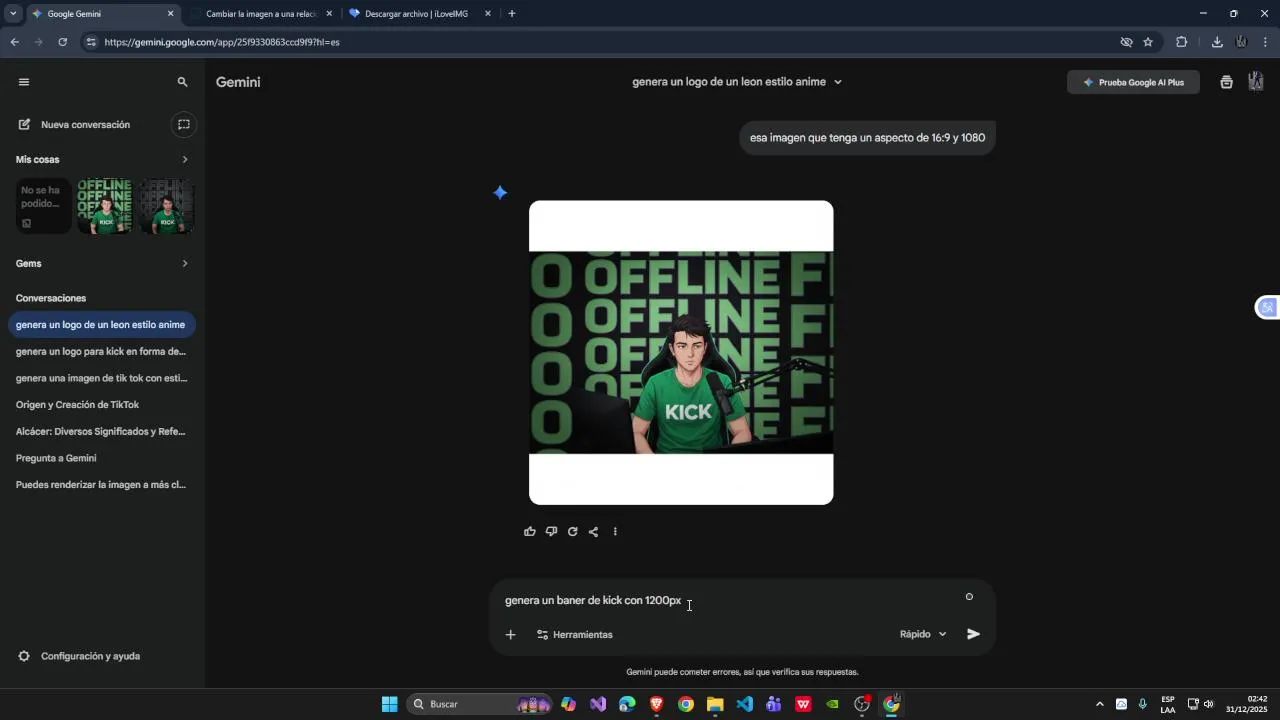The image size is (1280, 720).
Task: Regenerate the response icon
Action: (572, 532)
